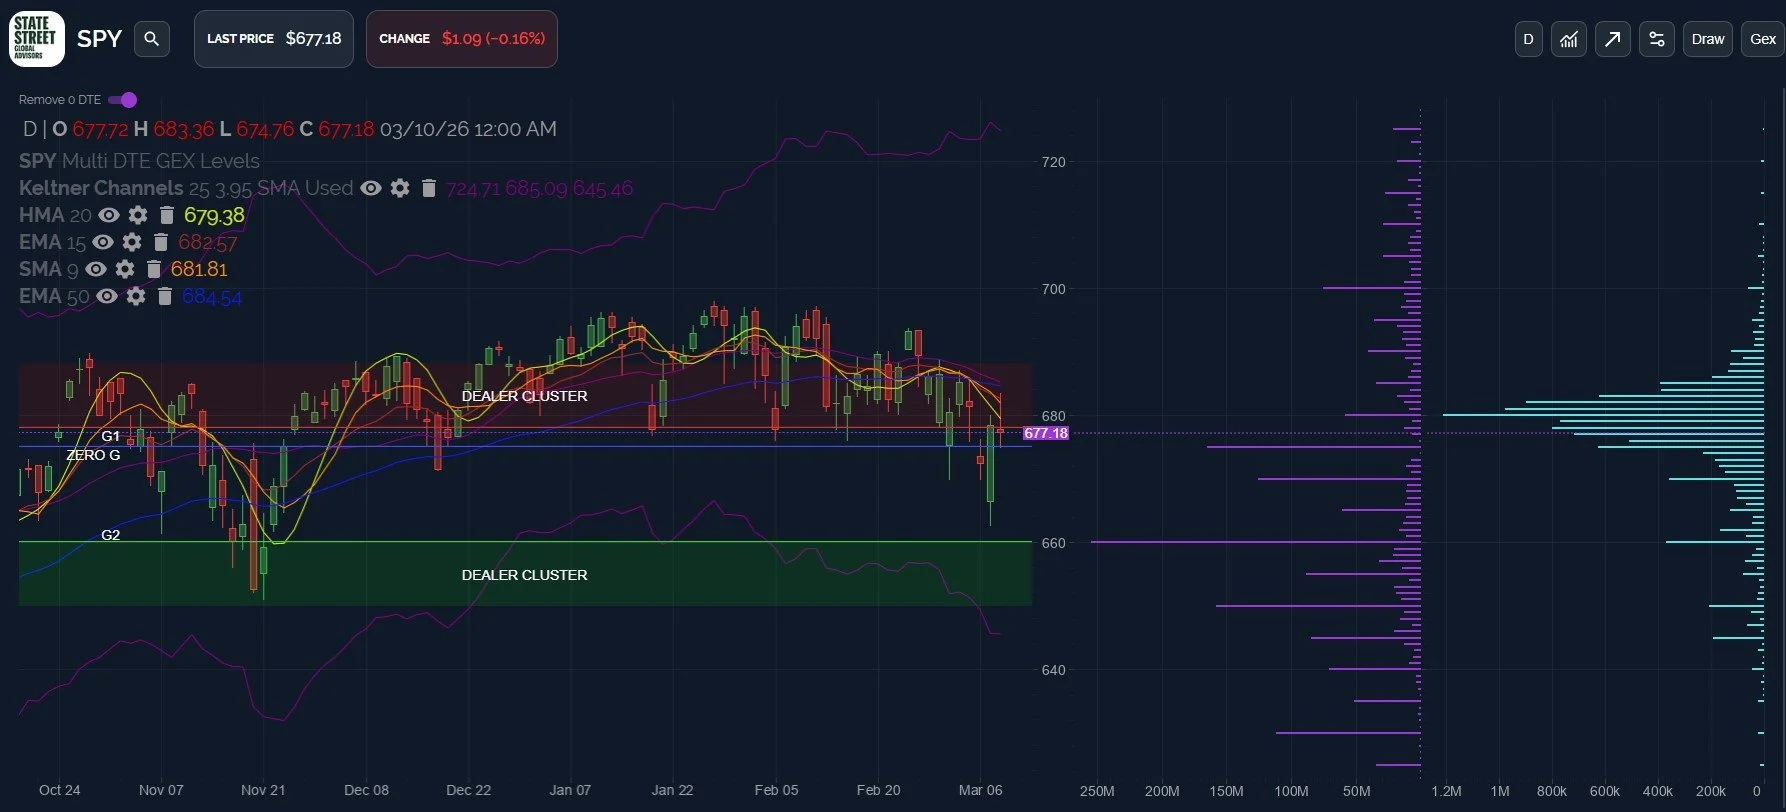The height and width of the screenshot is (812, 1786).
Task: Click the Draw button
Action: pos(1708,39)
